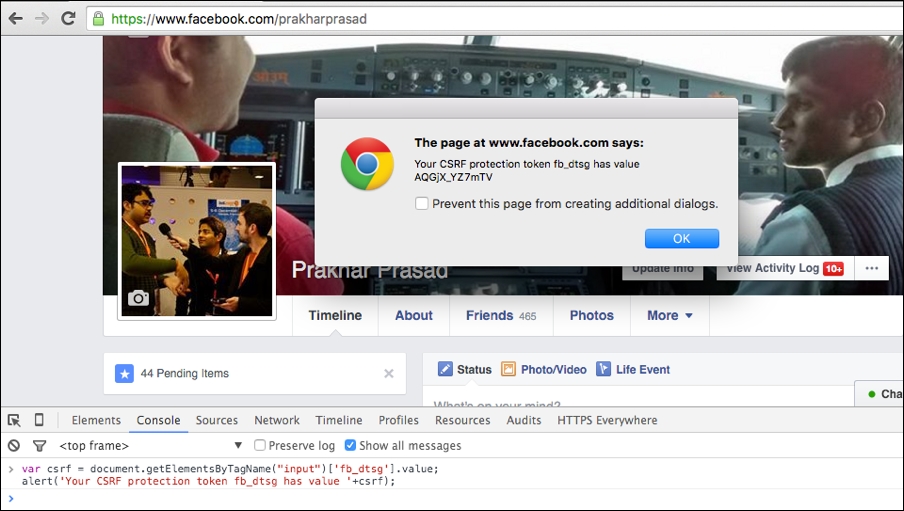
Task: Open the Timeline profile tab
Action: coord(335,315)
